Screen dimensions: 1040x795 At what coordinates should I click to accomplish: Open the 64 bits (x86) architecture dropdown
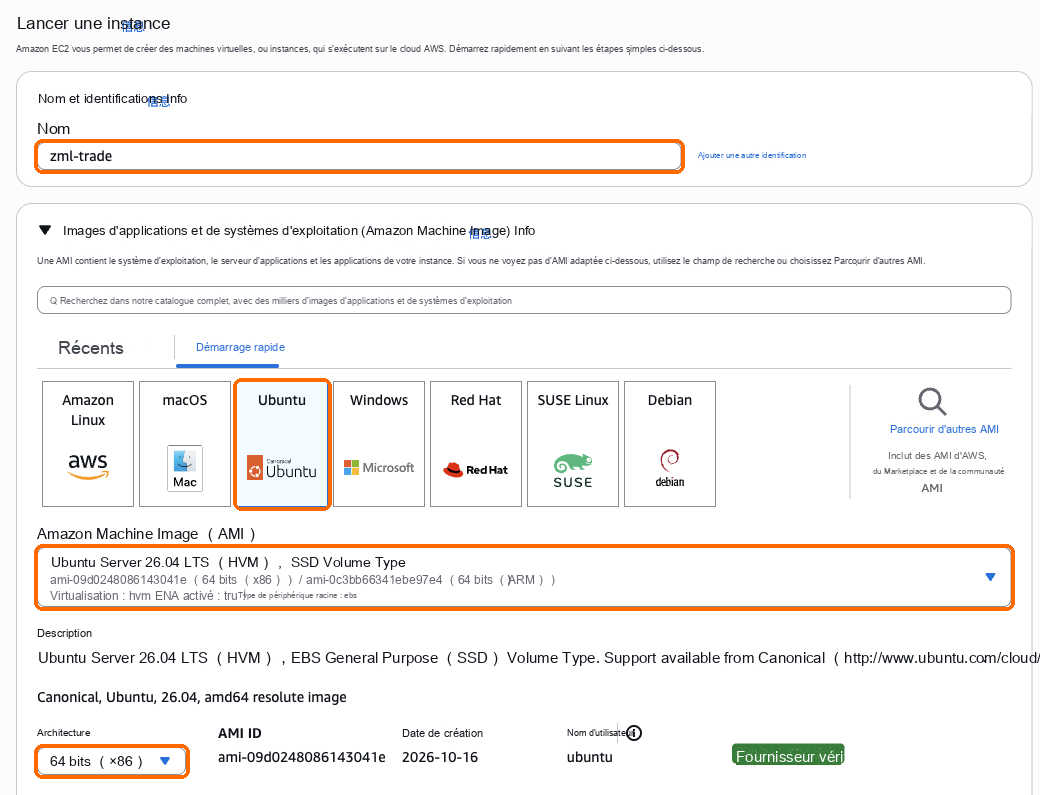111,761
